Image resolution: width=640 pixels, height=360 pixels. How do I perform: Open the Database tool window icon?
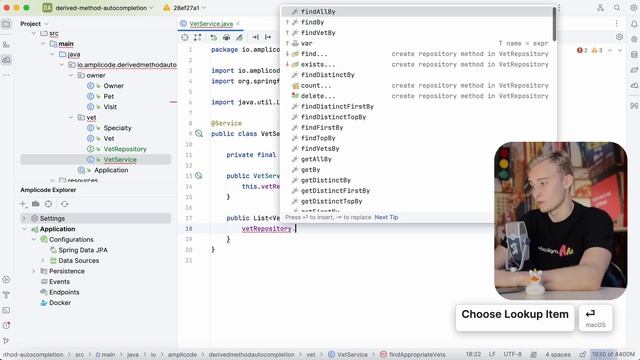(634, 55)
